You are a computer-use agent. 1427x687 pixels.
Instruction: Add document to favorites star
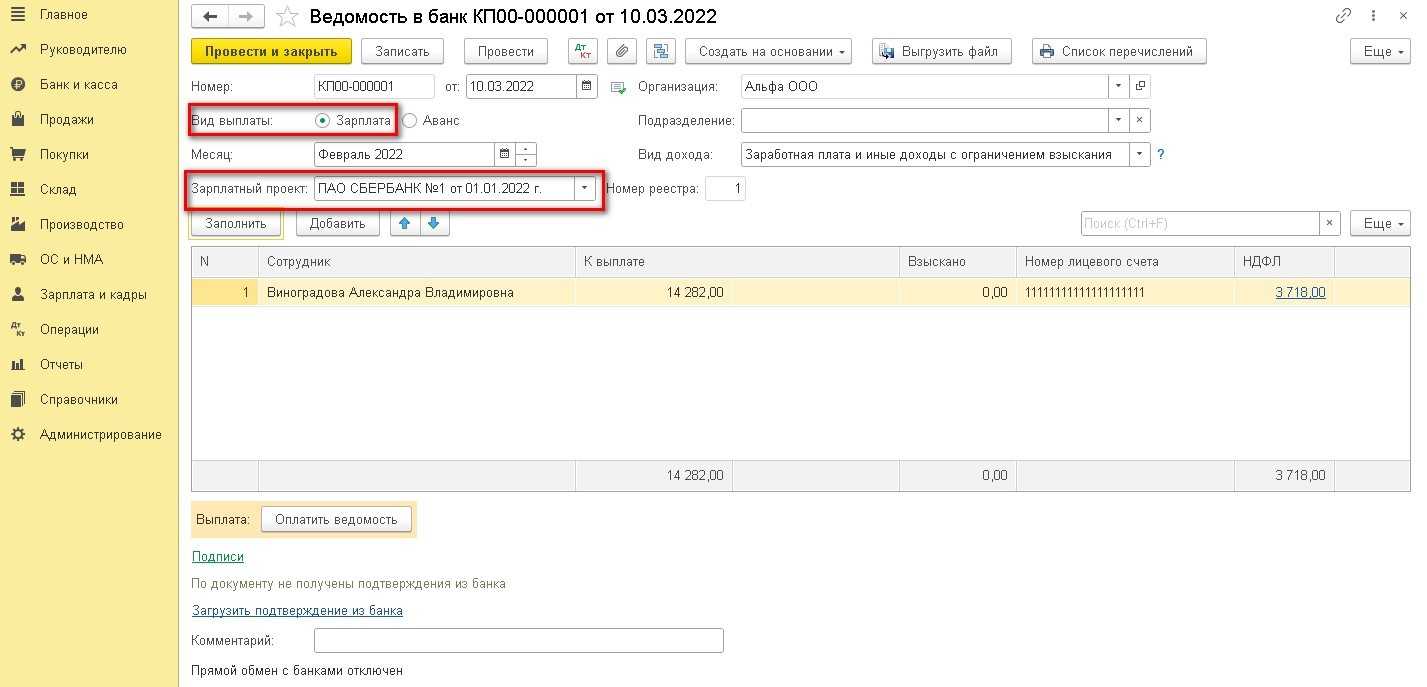(x=287, y=17)
